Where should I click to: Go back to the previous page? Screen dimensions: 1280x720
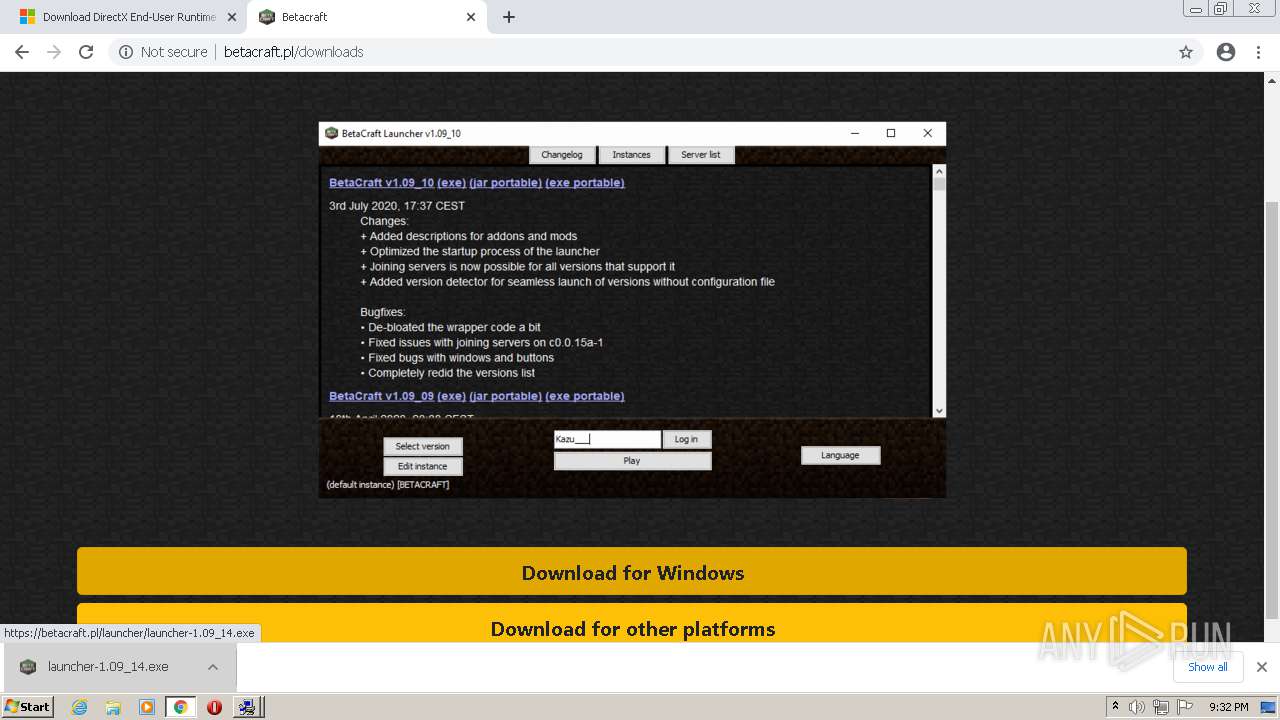22,52
